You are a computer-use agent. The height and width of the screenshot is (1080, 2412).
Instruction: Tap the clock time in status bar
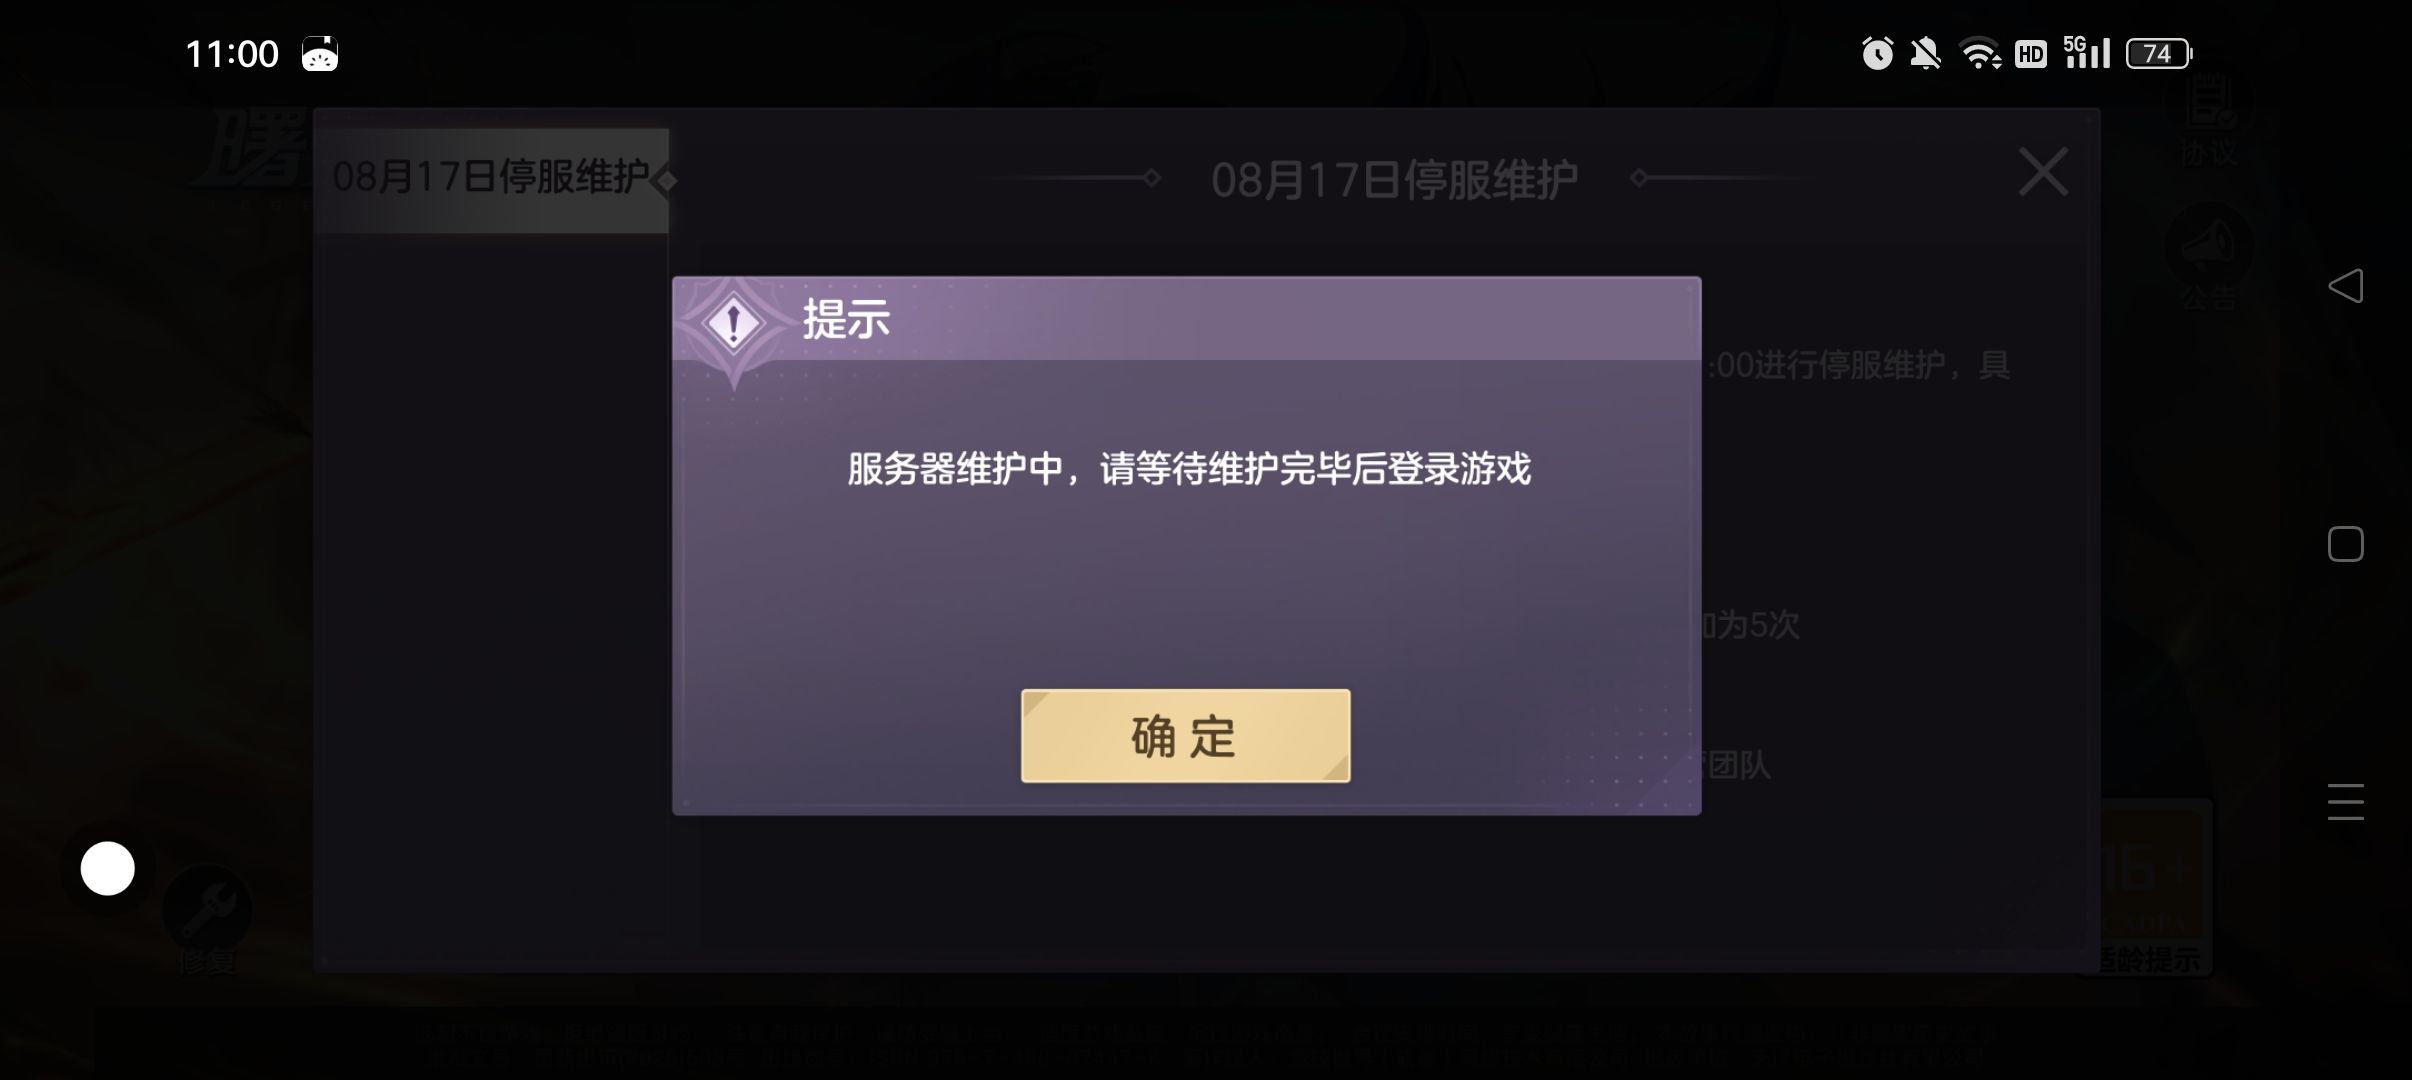tap(232, 54)
